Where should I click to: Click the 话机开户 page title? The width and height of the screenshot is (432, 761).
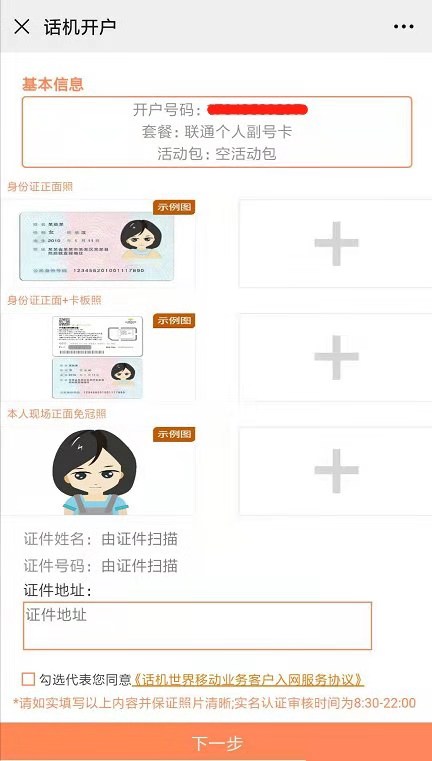(80, 27)
